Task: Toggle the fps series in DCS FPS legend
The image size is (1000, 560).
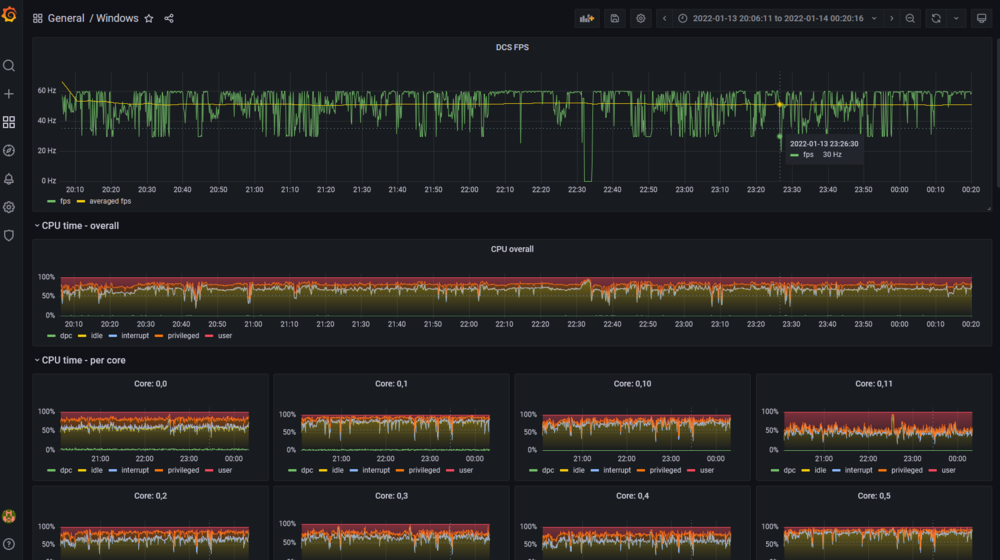Action: [65, 201]
